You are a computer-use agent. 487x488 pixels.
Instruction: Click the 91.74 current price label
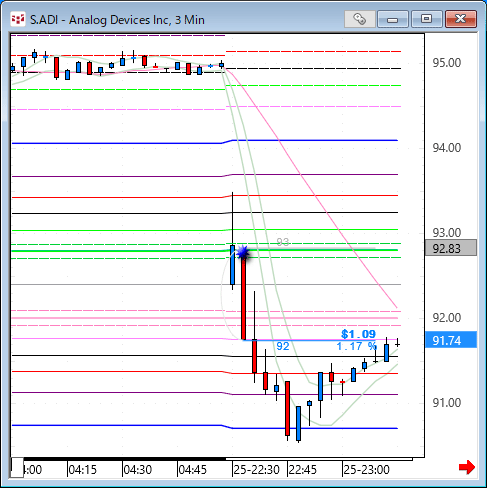tap(451, 340)
